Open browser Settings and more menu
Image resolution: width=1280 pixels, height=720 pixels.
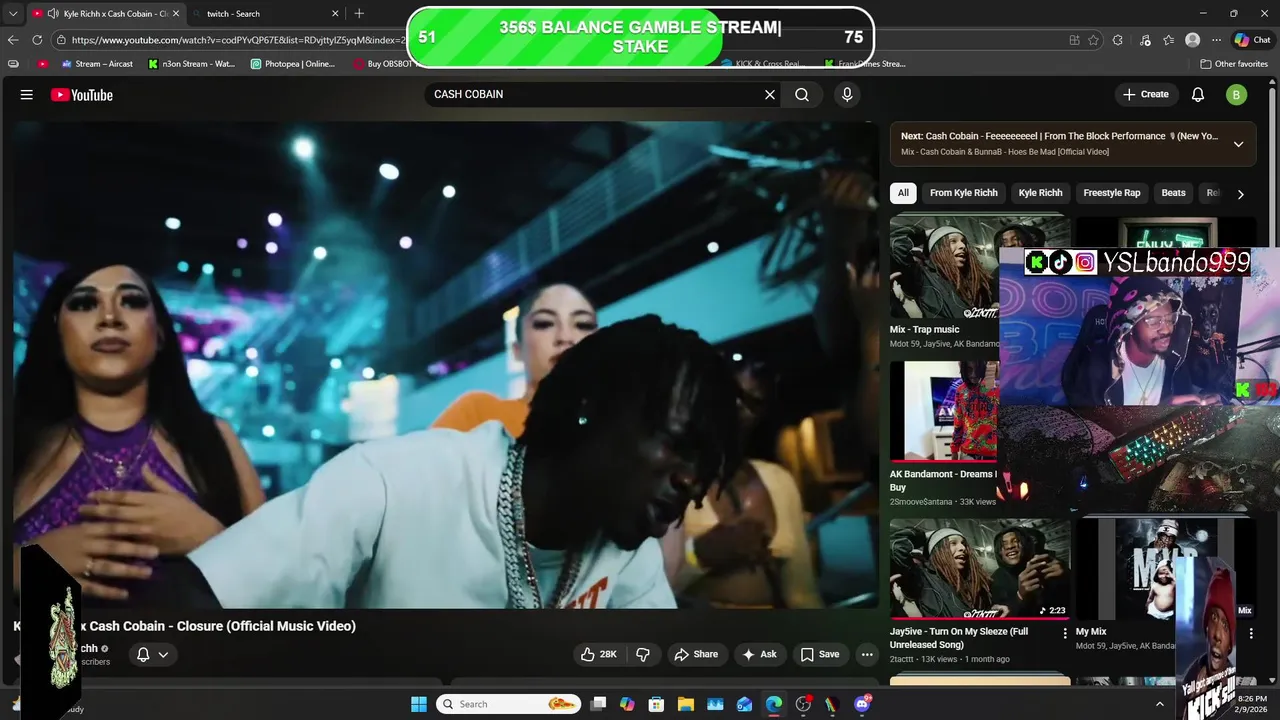coord(1216,40)
